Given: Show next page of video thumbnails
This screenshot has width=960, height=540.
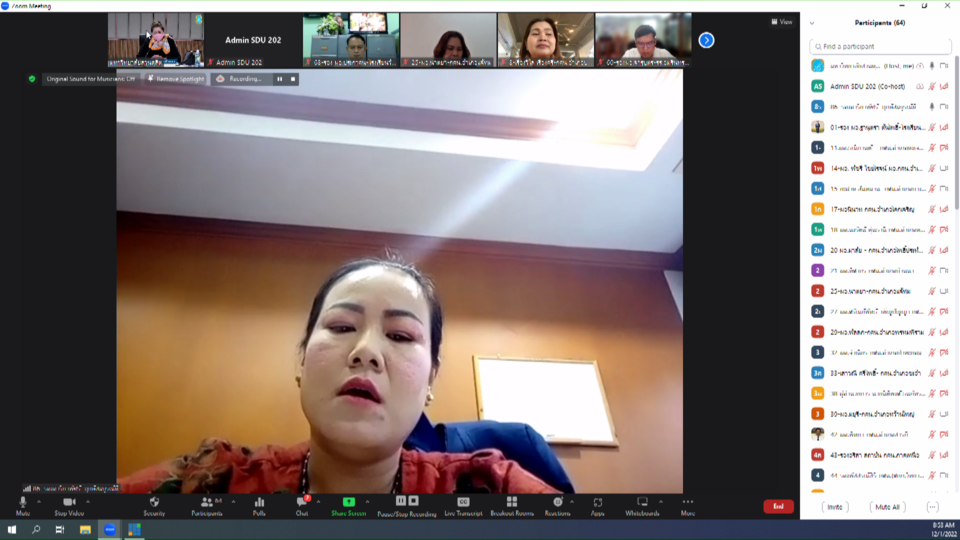Looking at the screenshot, I should 706,40.
